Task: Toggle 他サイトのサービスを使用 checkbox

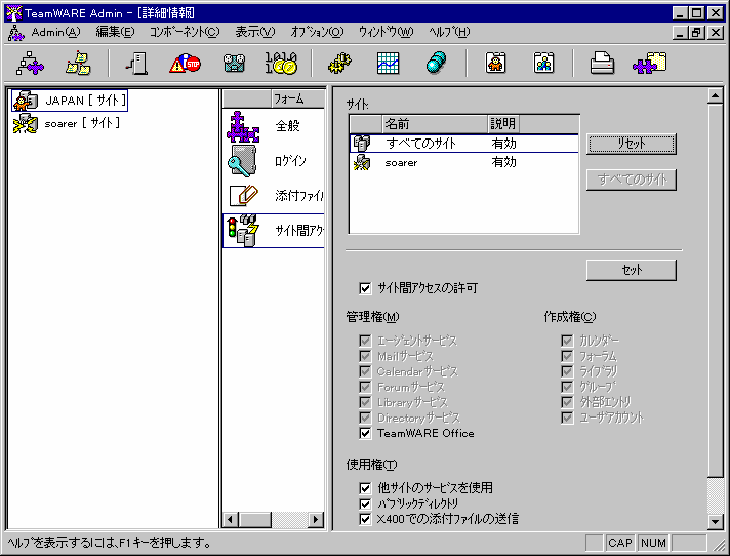Action: (x=365, y=488)
